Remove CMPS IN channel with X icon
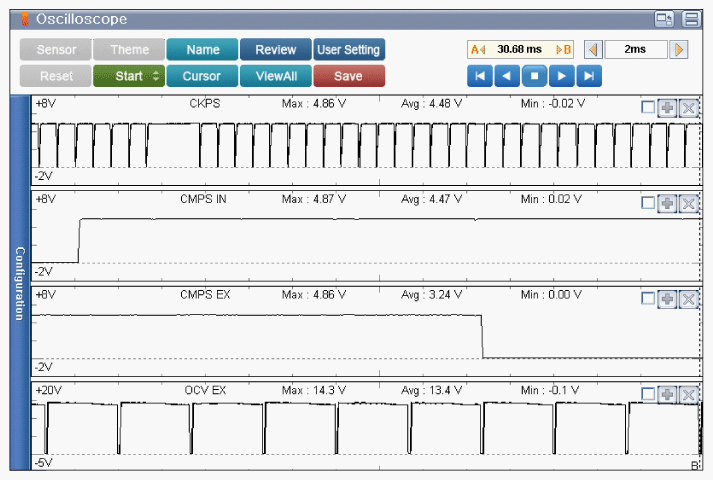713x480 pixels. [x=688, y=203]
